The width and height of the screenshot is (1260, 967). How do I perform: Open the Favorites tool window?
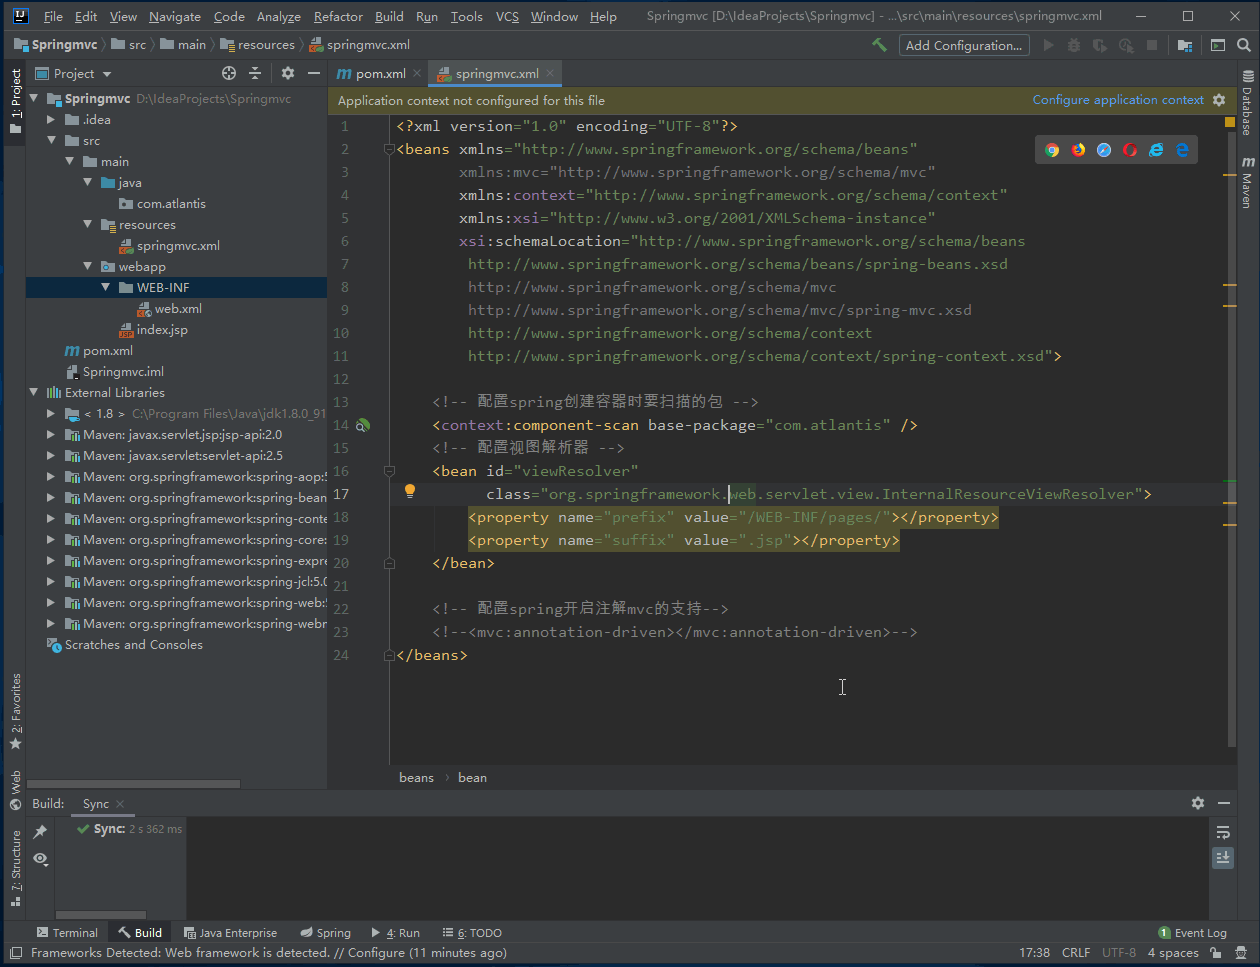[x=15, y=712]
